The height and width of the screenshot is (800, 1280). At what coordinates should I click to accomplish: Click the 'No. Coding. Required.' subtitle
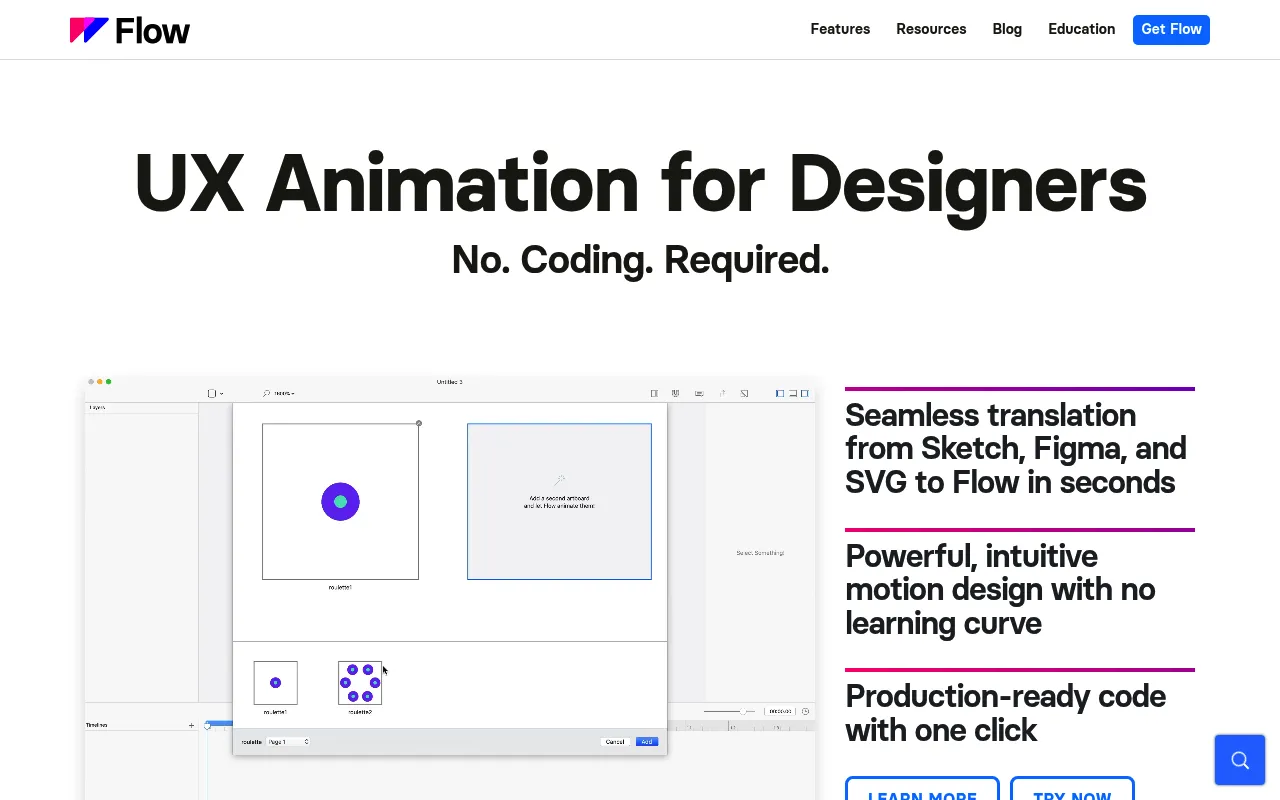coord(640,260)
